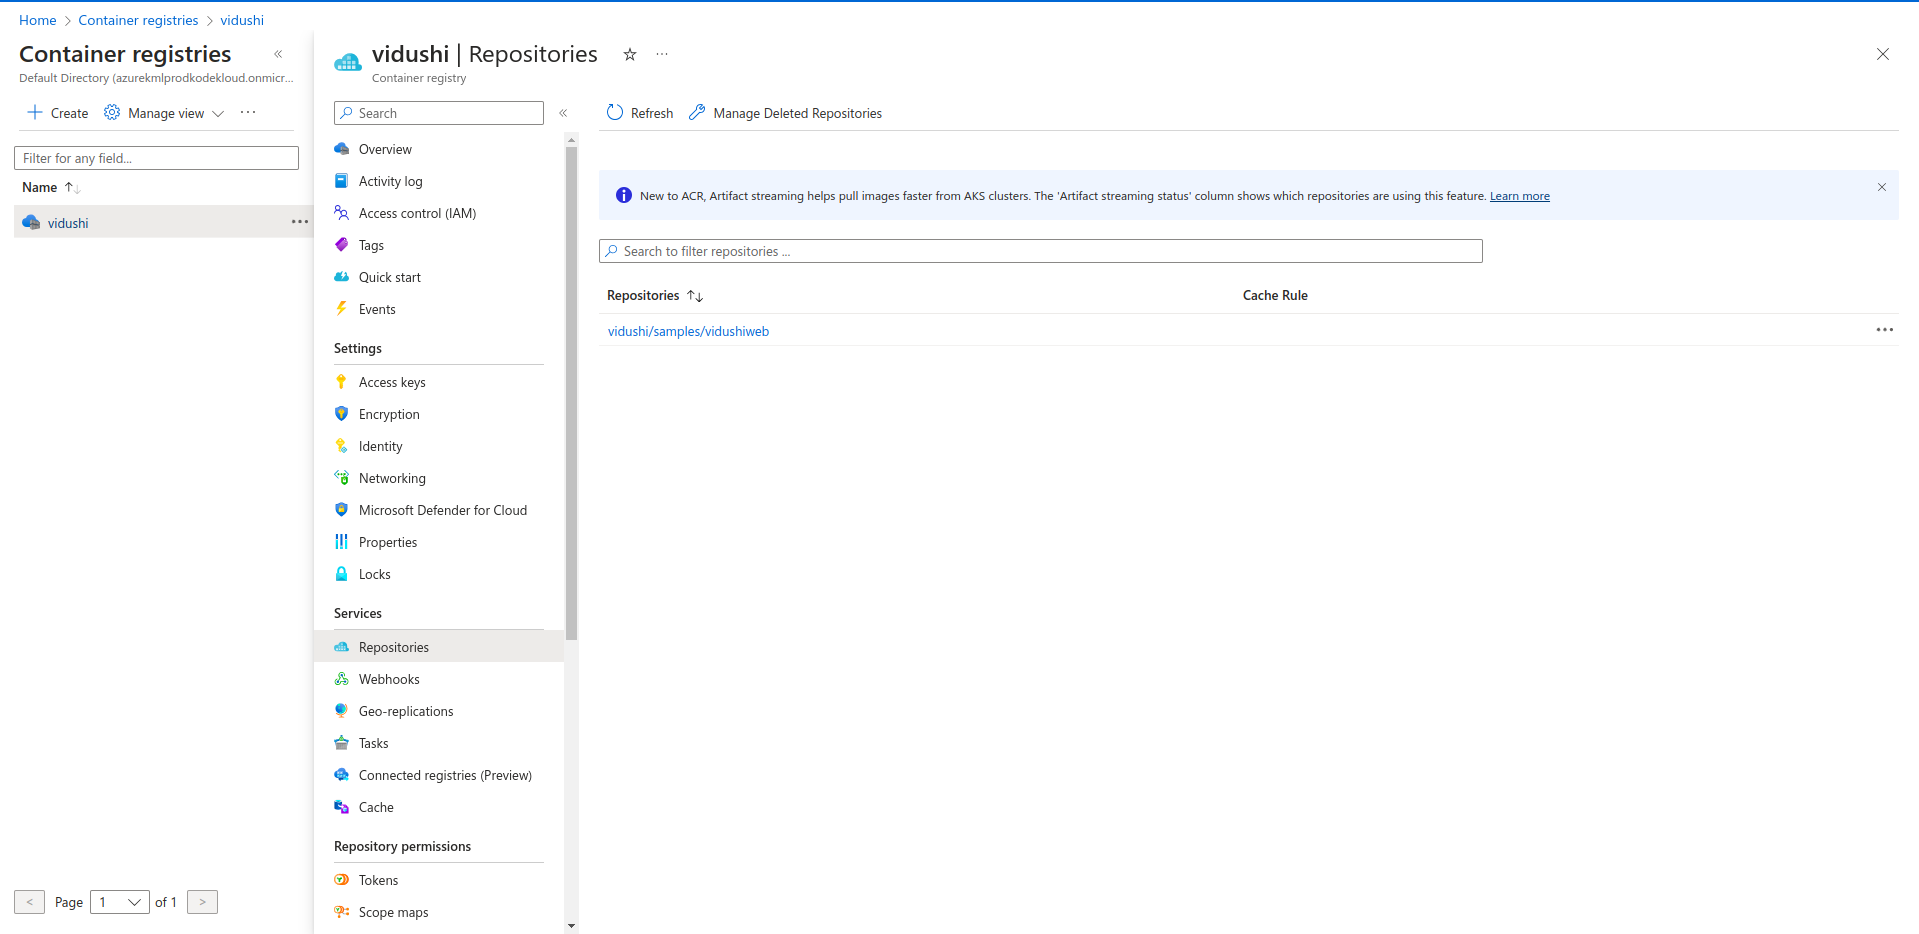Open more options for the vidushiweb repository
1919x934 pixels.
tap(1884, 330)
